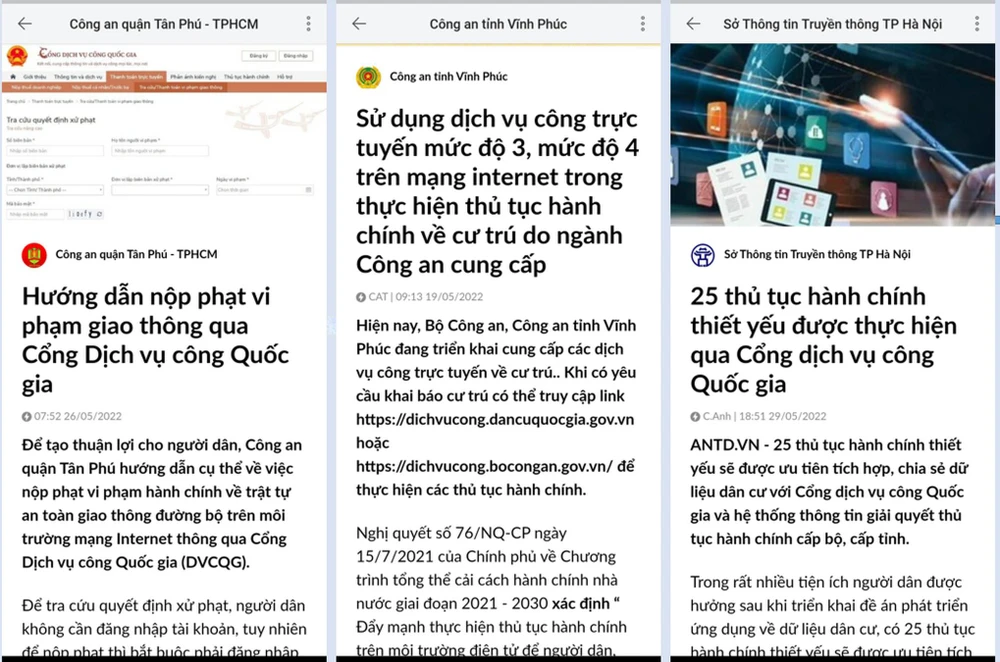Tap the back arrow on Tân Phú header
1000x662 pixels.
24,23
